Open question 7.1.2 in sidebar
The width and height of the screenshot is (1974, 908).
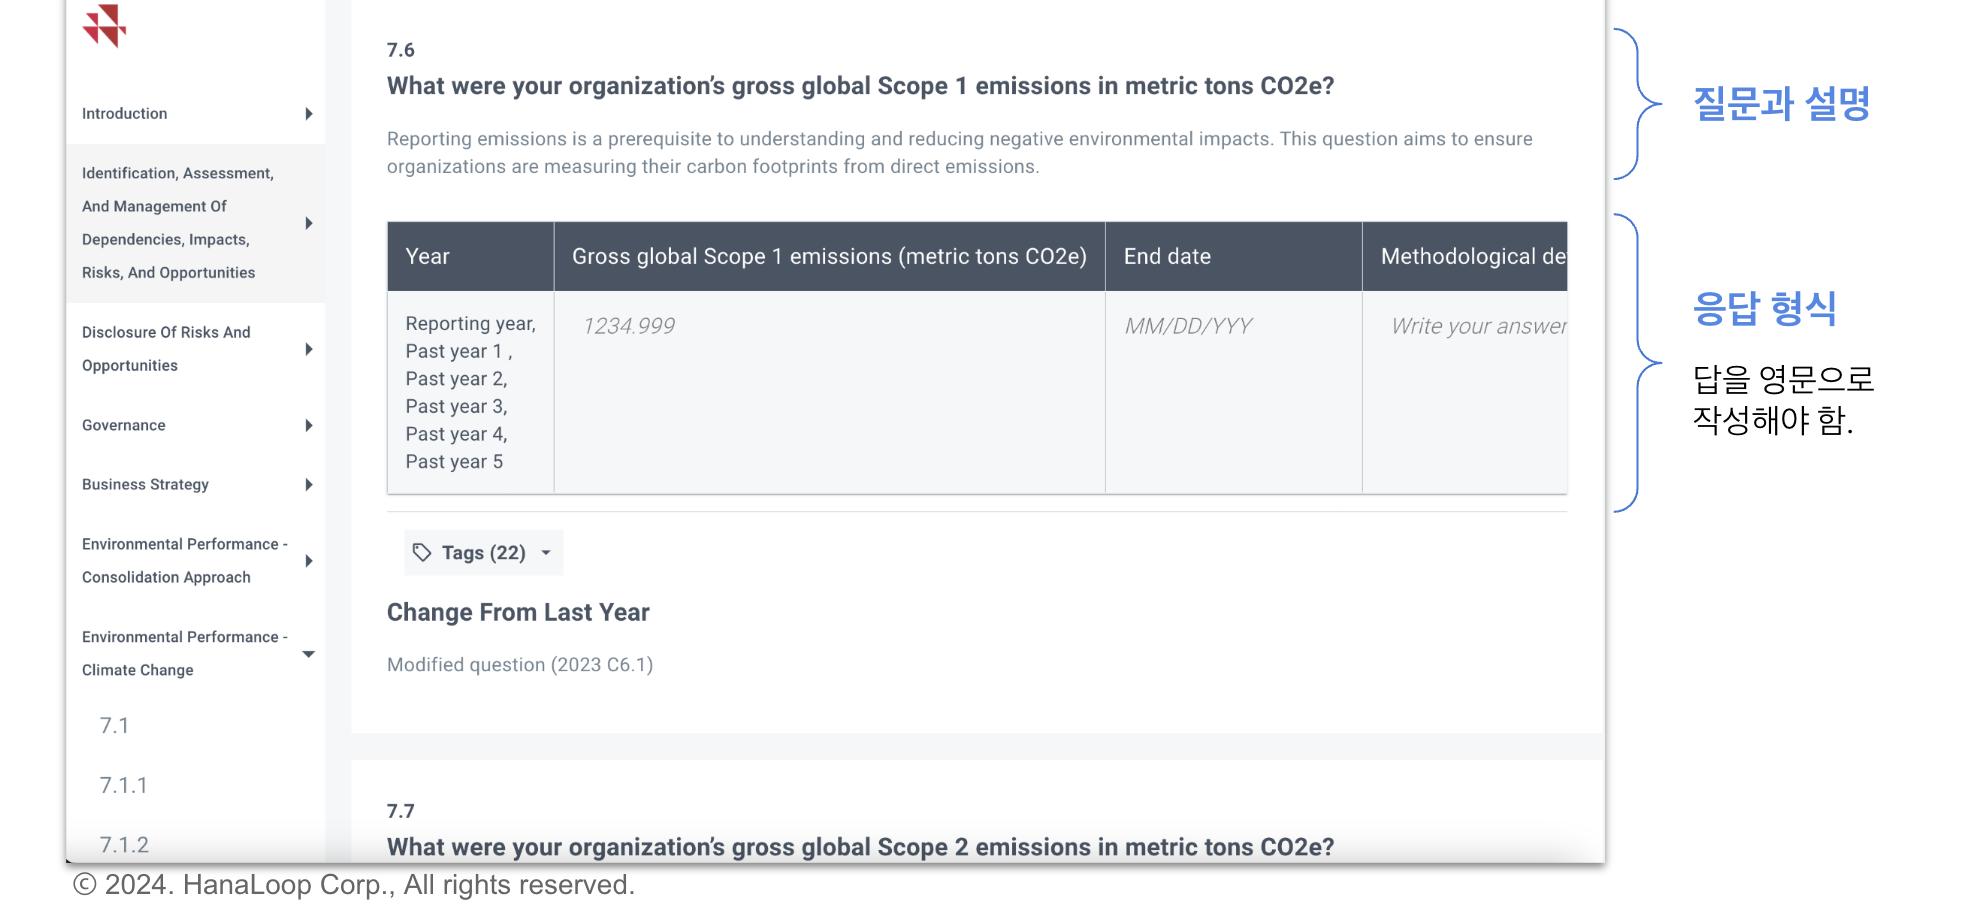[x=124, y=845]
